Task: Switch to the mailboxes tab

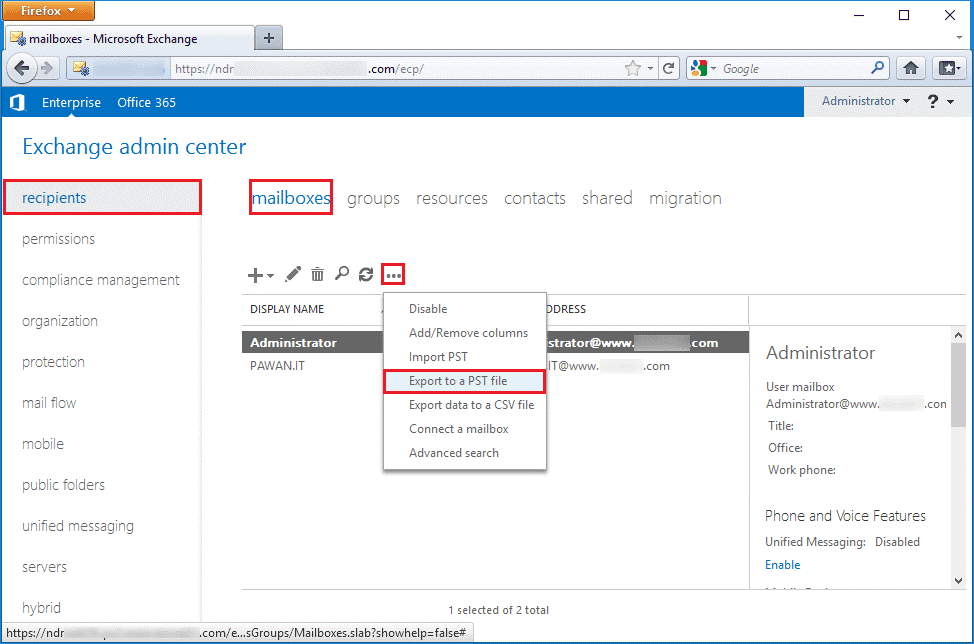Action: [291, 198]
